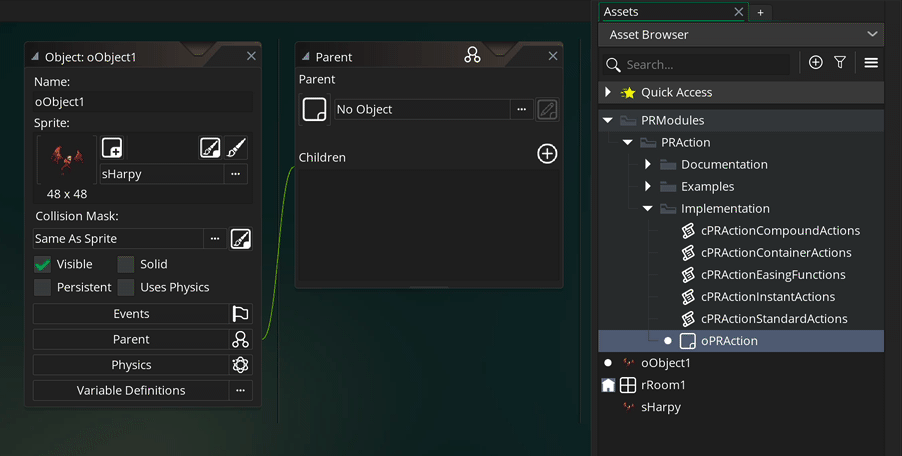Select sHarpy sprite in asset tree
The image size is (902, 456).
(660, 407)
